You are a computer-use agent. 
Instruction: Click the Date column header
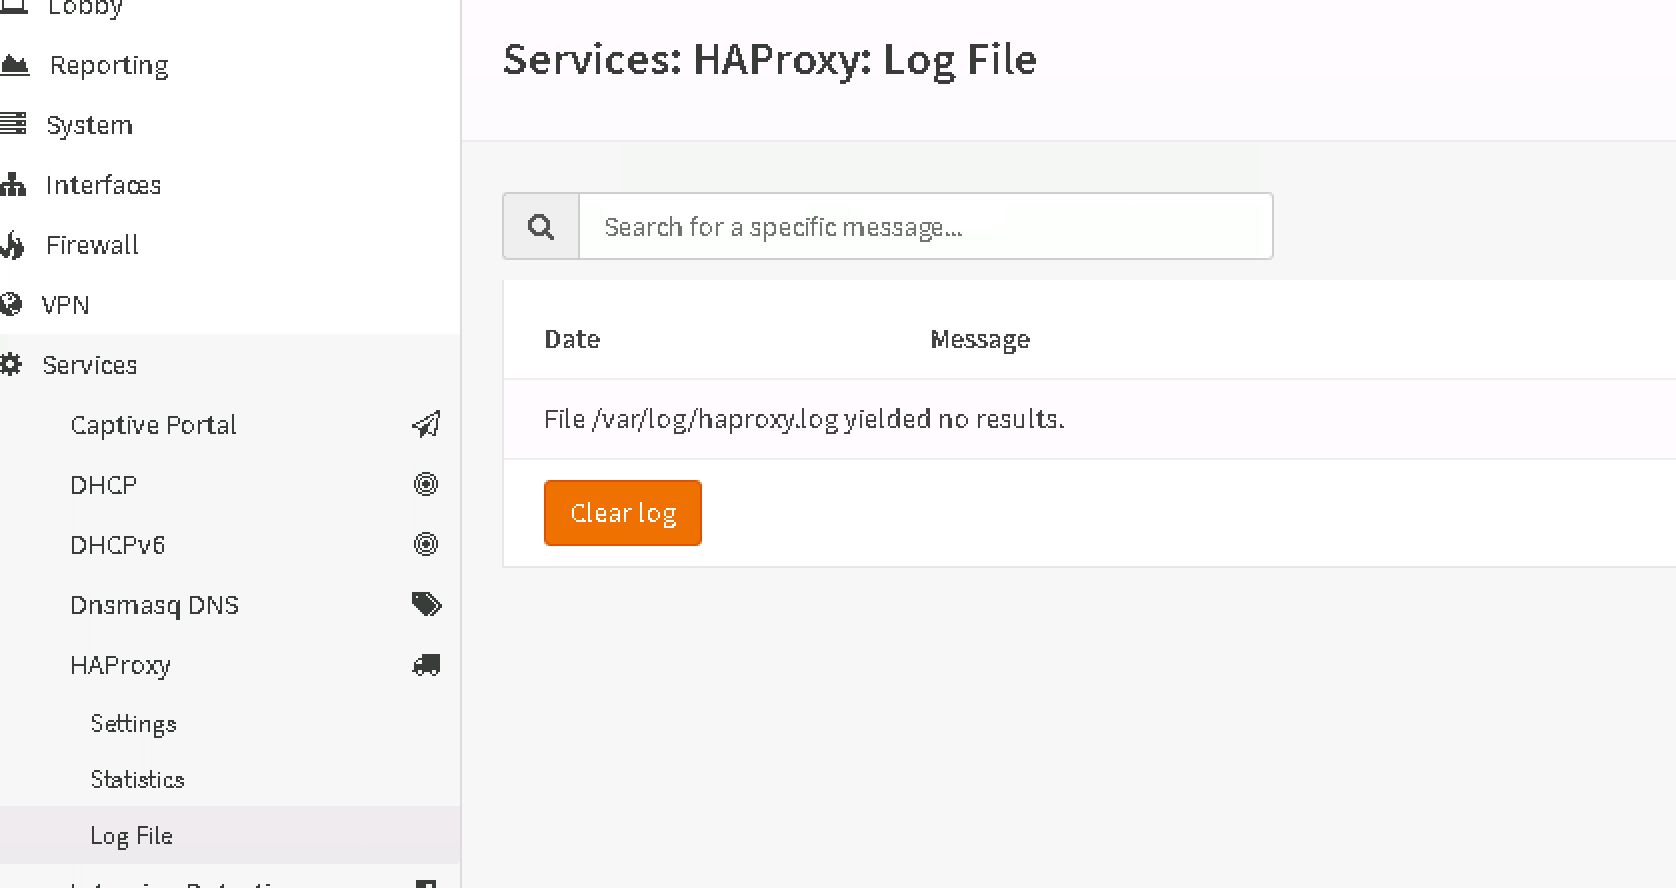[572, 339]
